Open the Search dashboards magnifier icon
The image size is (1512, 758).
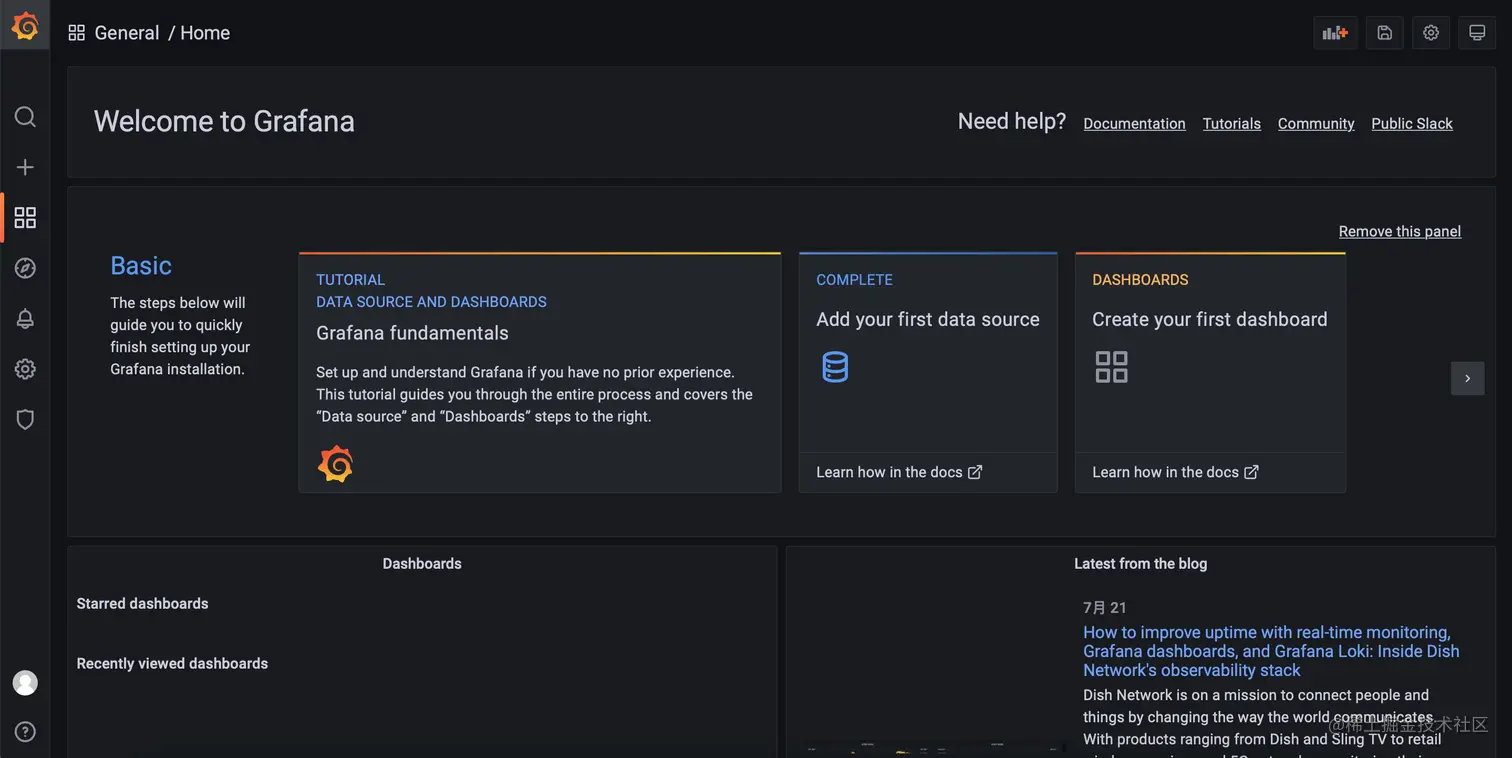(25, 117)
